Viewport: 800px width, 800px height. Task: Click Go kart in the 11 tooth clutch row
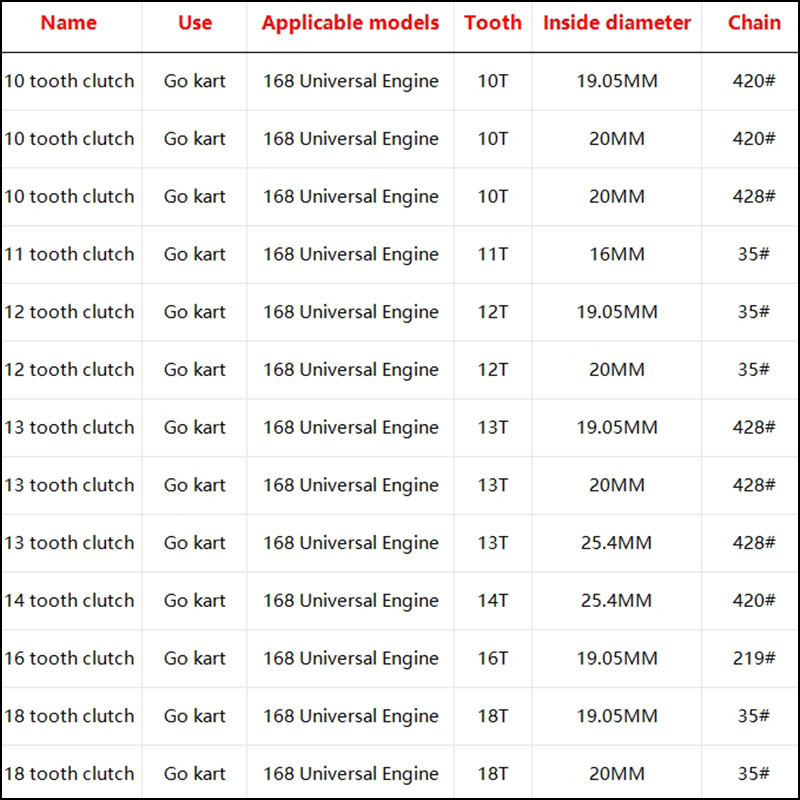click(x=194, y=254)
